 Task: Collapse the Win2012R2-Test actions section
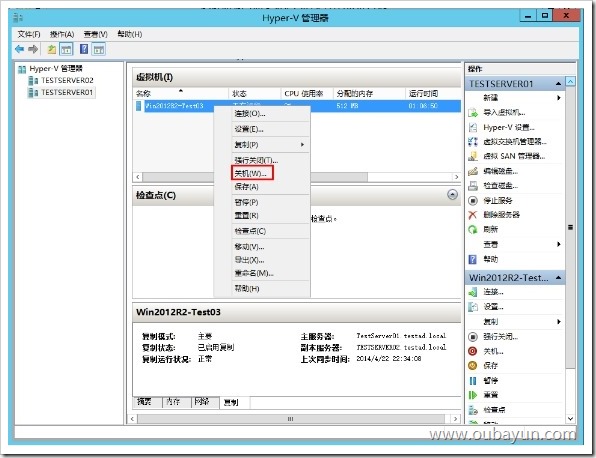558,277
